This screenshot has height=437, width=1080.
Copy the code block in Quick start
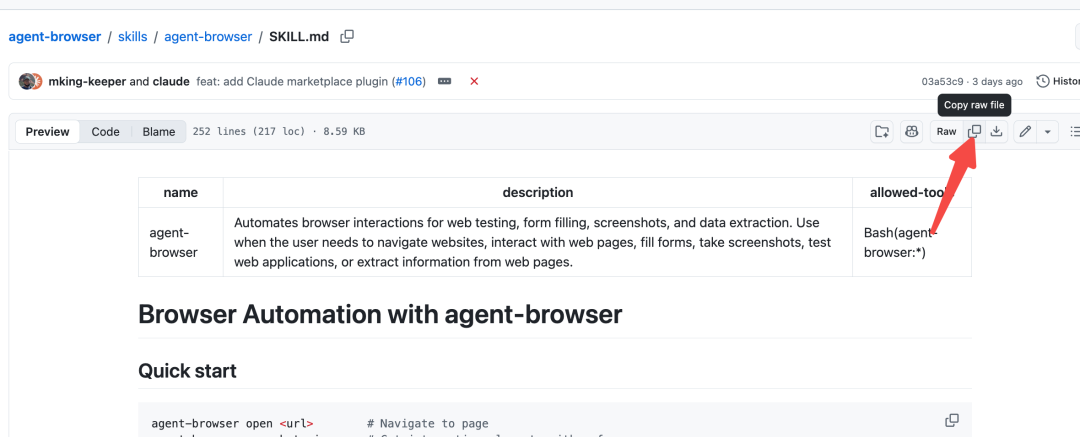pyautogui.click(x=952, y=420)
